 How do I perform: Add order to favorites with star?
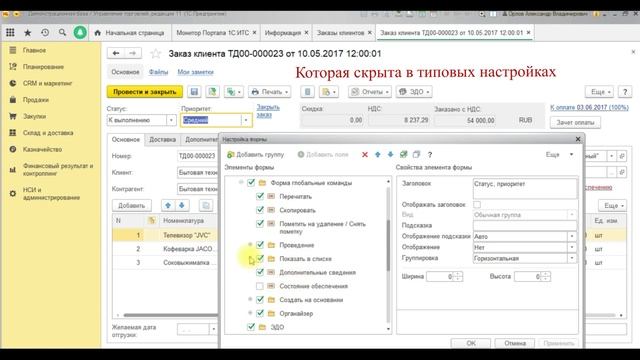click(156, 53)
